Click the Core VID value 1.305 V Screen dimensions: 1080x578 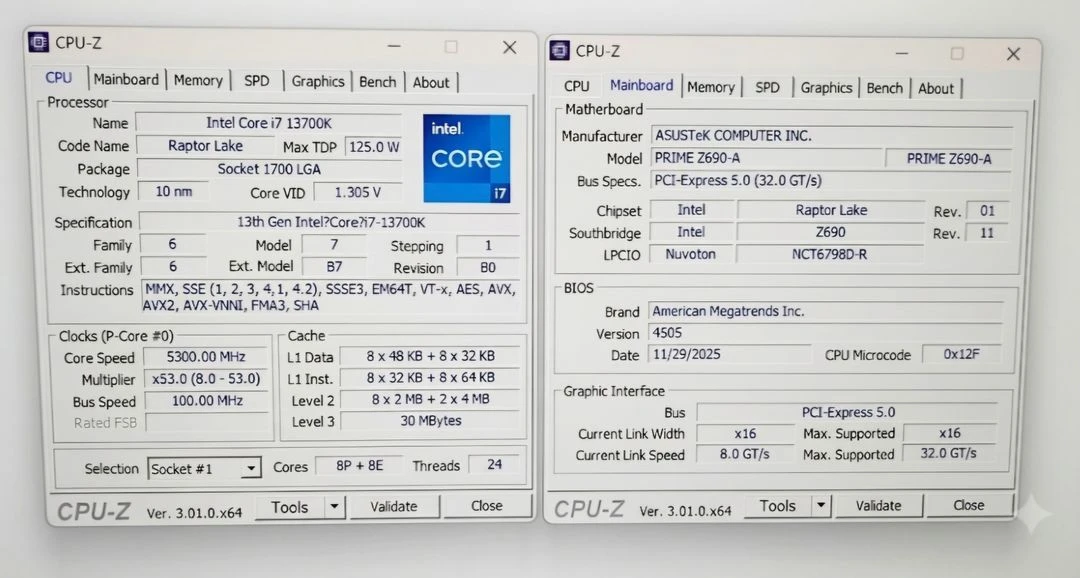tap(357, 192)
